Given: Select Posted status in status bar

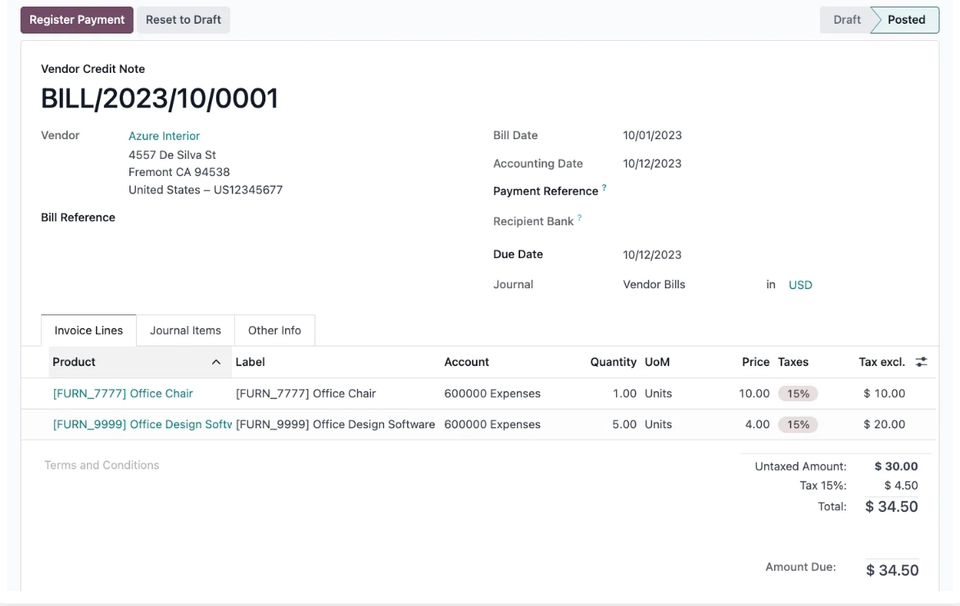Looking at the screenshot, I should click(x=906, y=20).
